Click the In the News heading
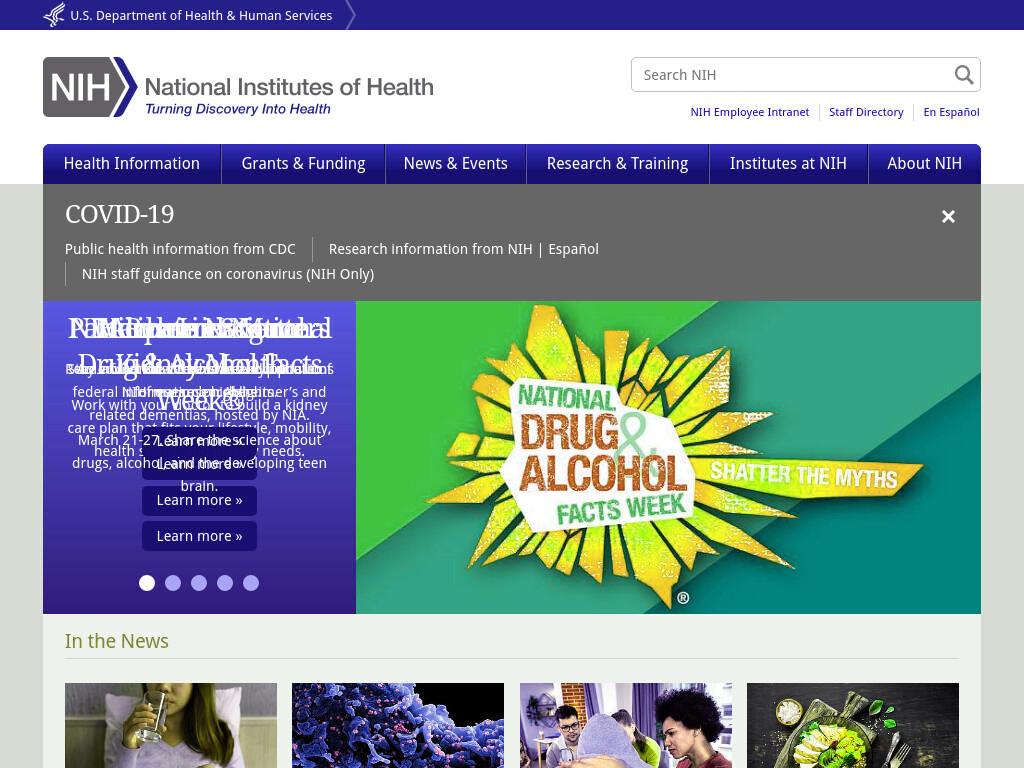 click(x=116, y=641)
